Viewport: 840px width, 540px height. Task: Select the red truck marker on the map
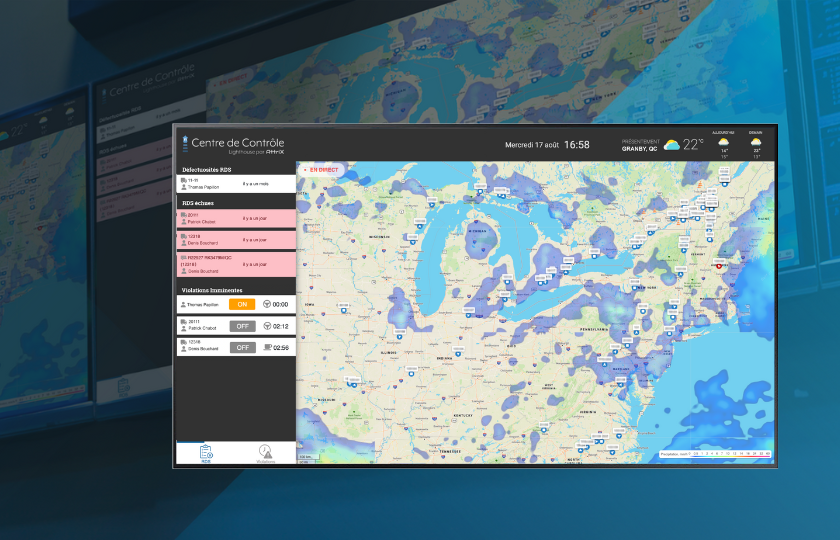pyautogui.click(x=718, y=266)
